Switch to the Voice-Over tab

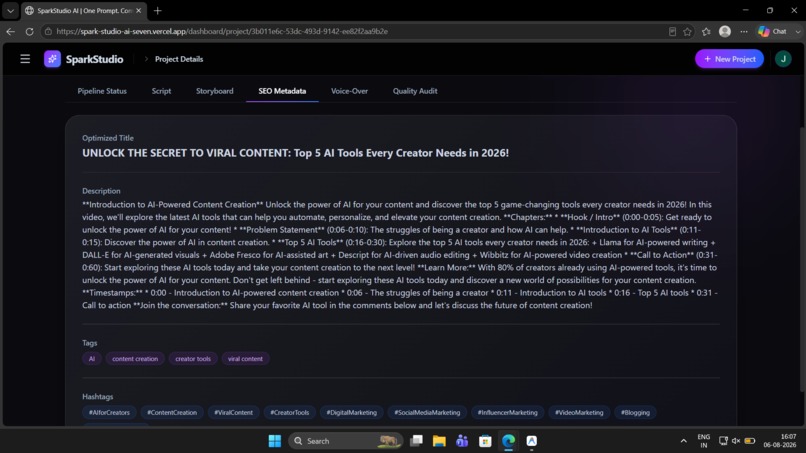pyautogui.click(x=349, y=91)
